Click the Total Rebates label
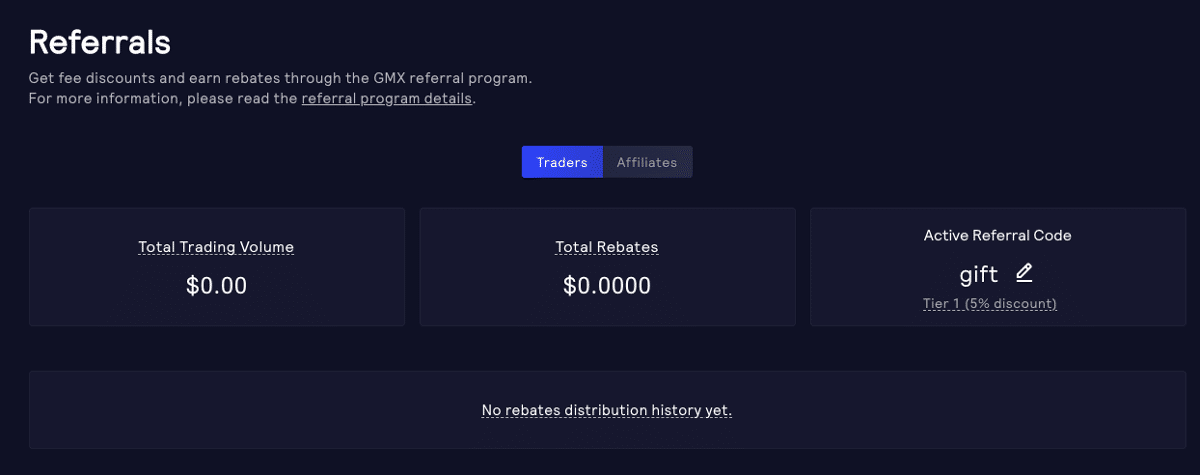Image resolution: width=1200 pixels, height=475 pixels. [607, 247]
